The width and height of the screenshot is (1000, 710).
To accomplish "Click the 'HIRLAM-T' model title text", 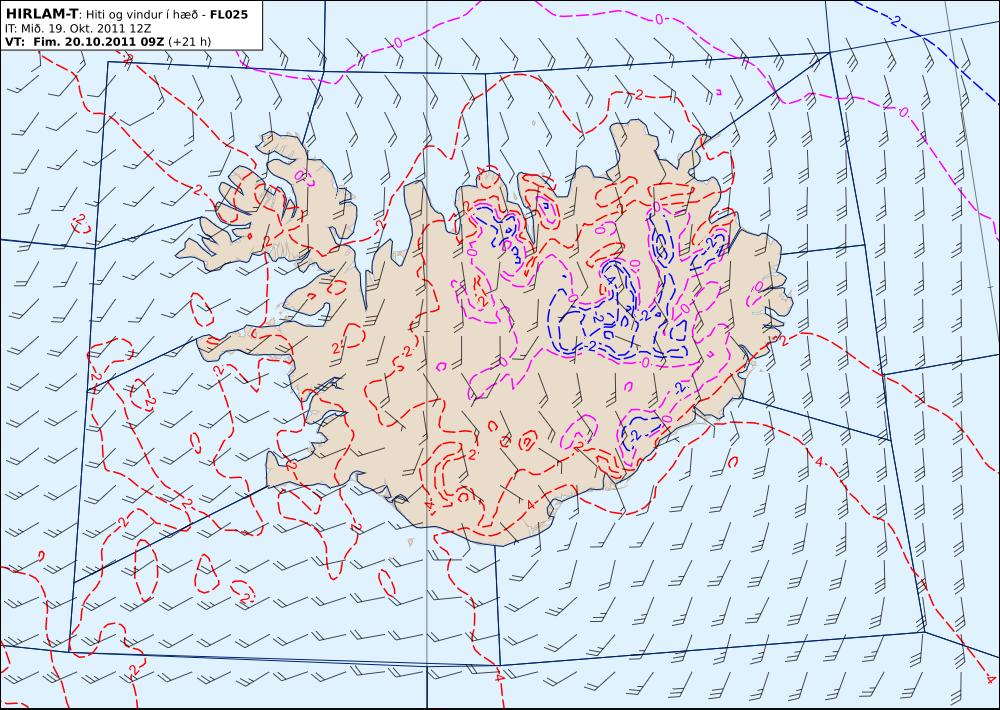I will pyautogui.click(x=41, y=13).
